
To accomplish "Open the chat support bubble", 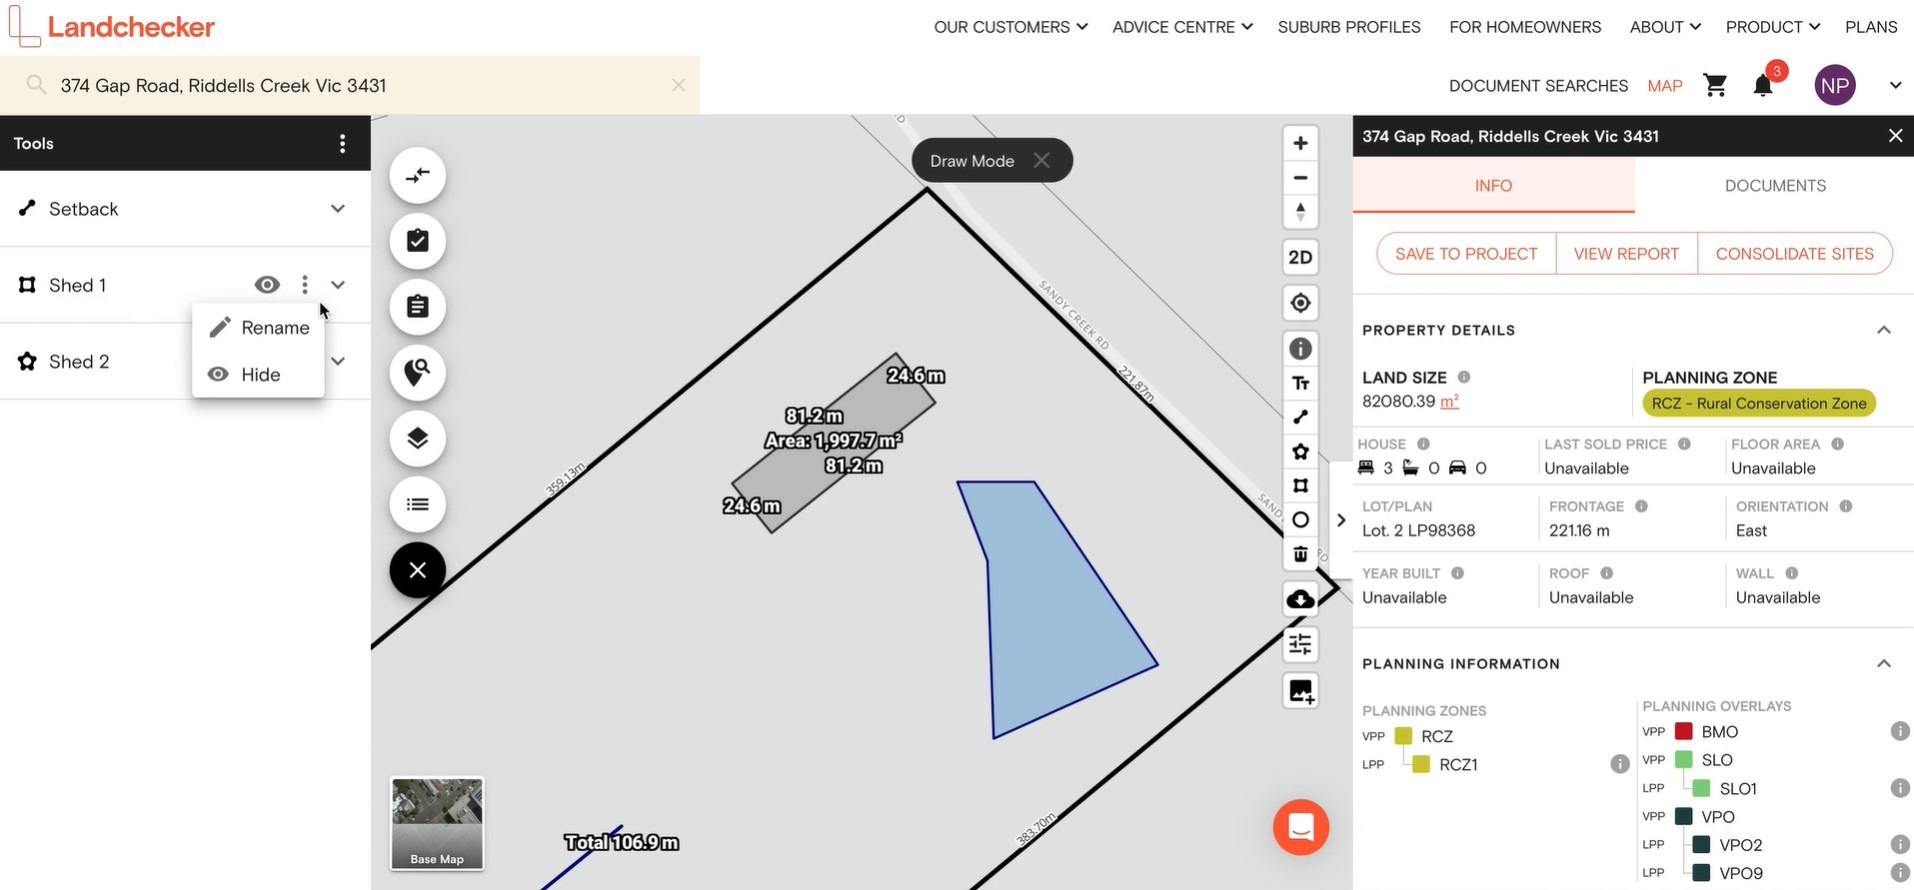I will 1300,827.
